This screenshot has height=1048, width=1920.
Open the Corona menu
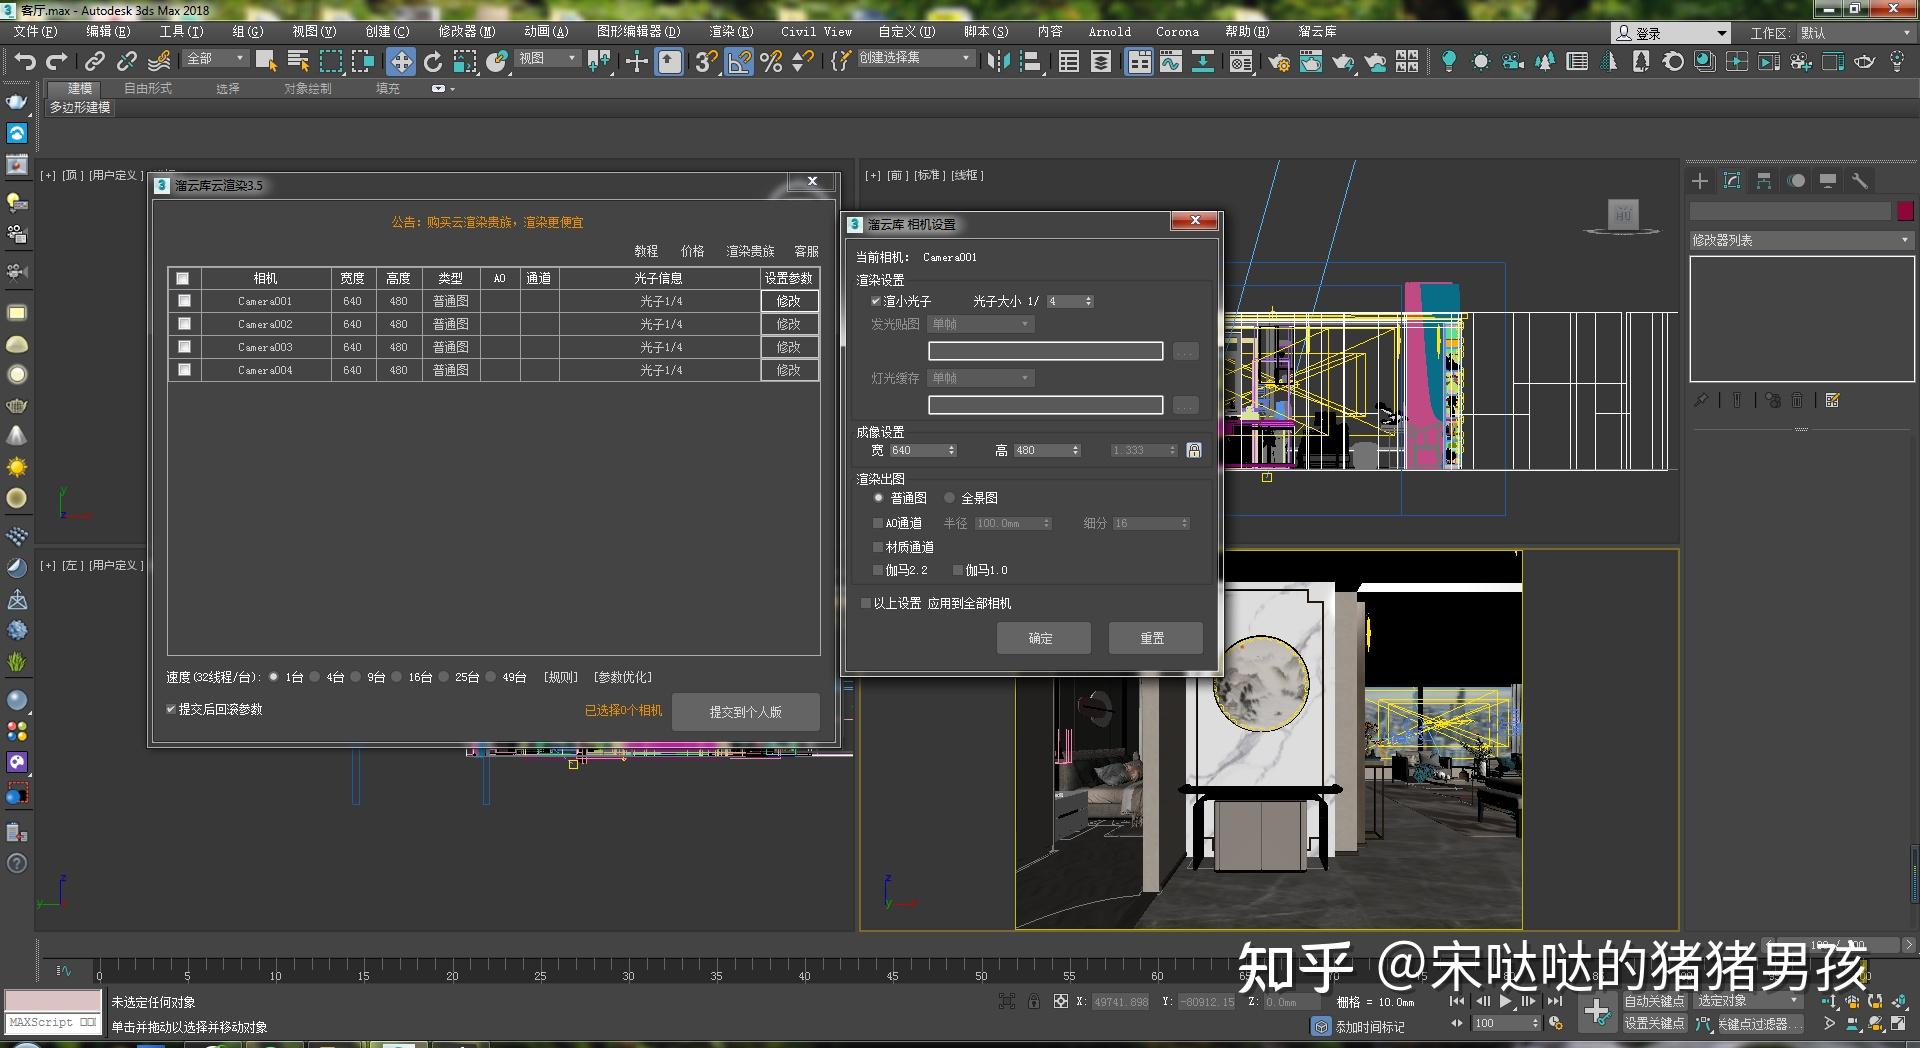coord(1177,32)
